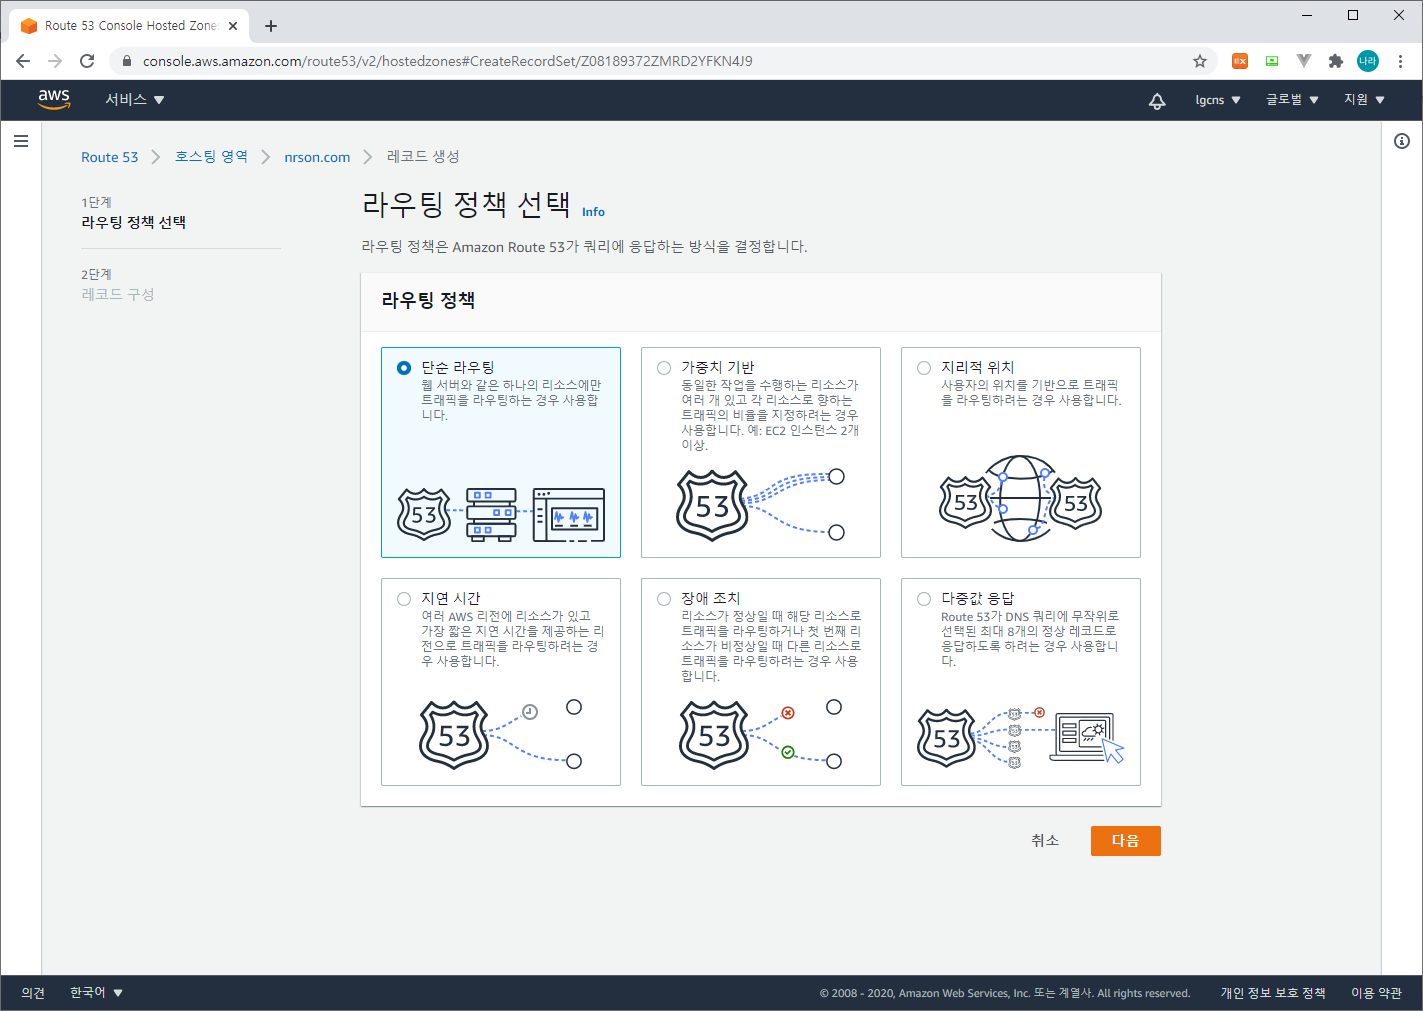Open a new browser tab with plus

[271, 26]
